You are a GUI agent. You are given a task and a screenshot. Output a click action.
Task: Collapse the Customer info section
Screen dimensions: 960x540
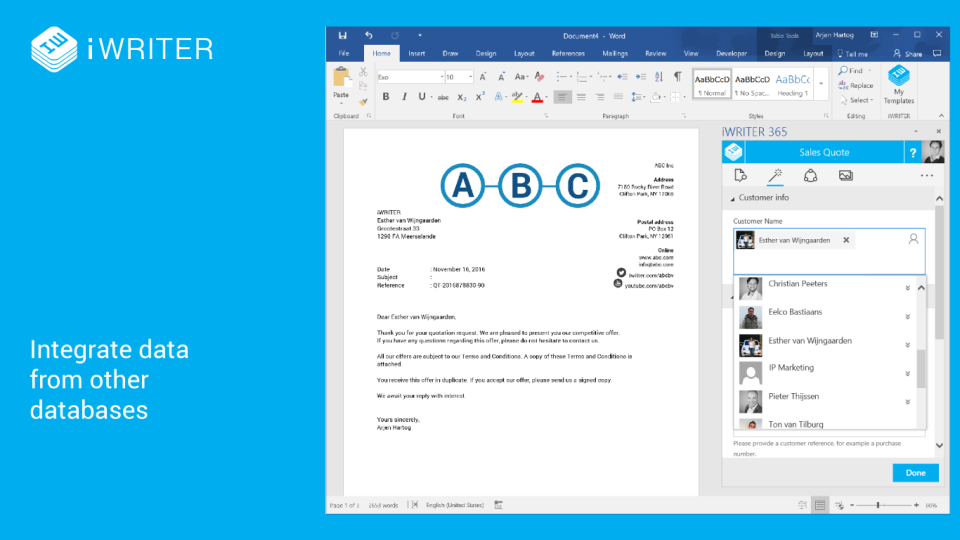(x=733, y=198)
